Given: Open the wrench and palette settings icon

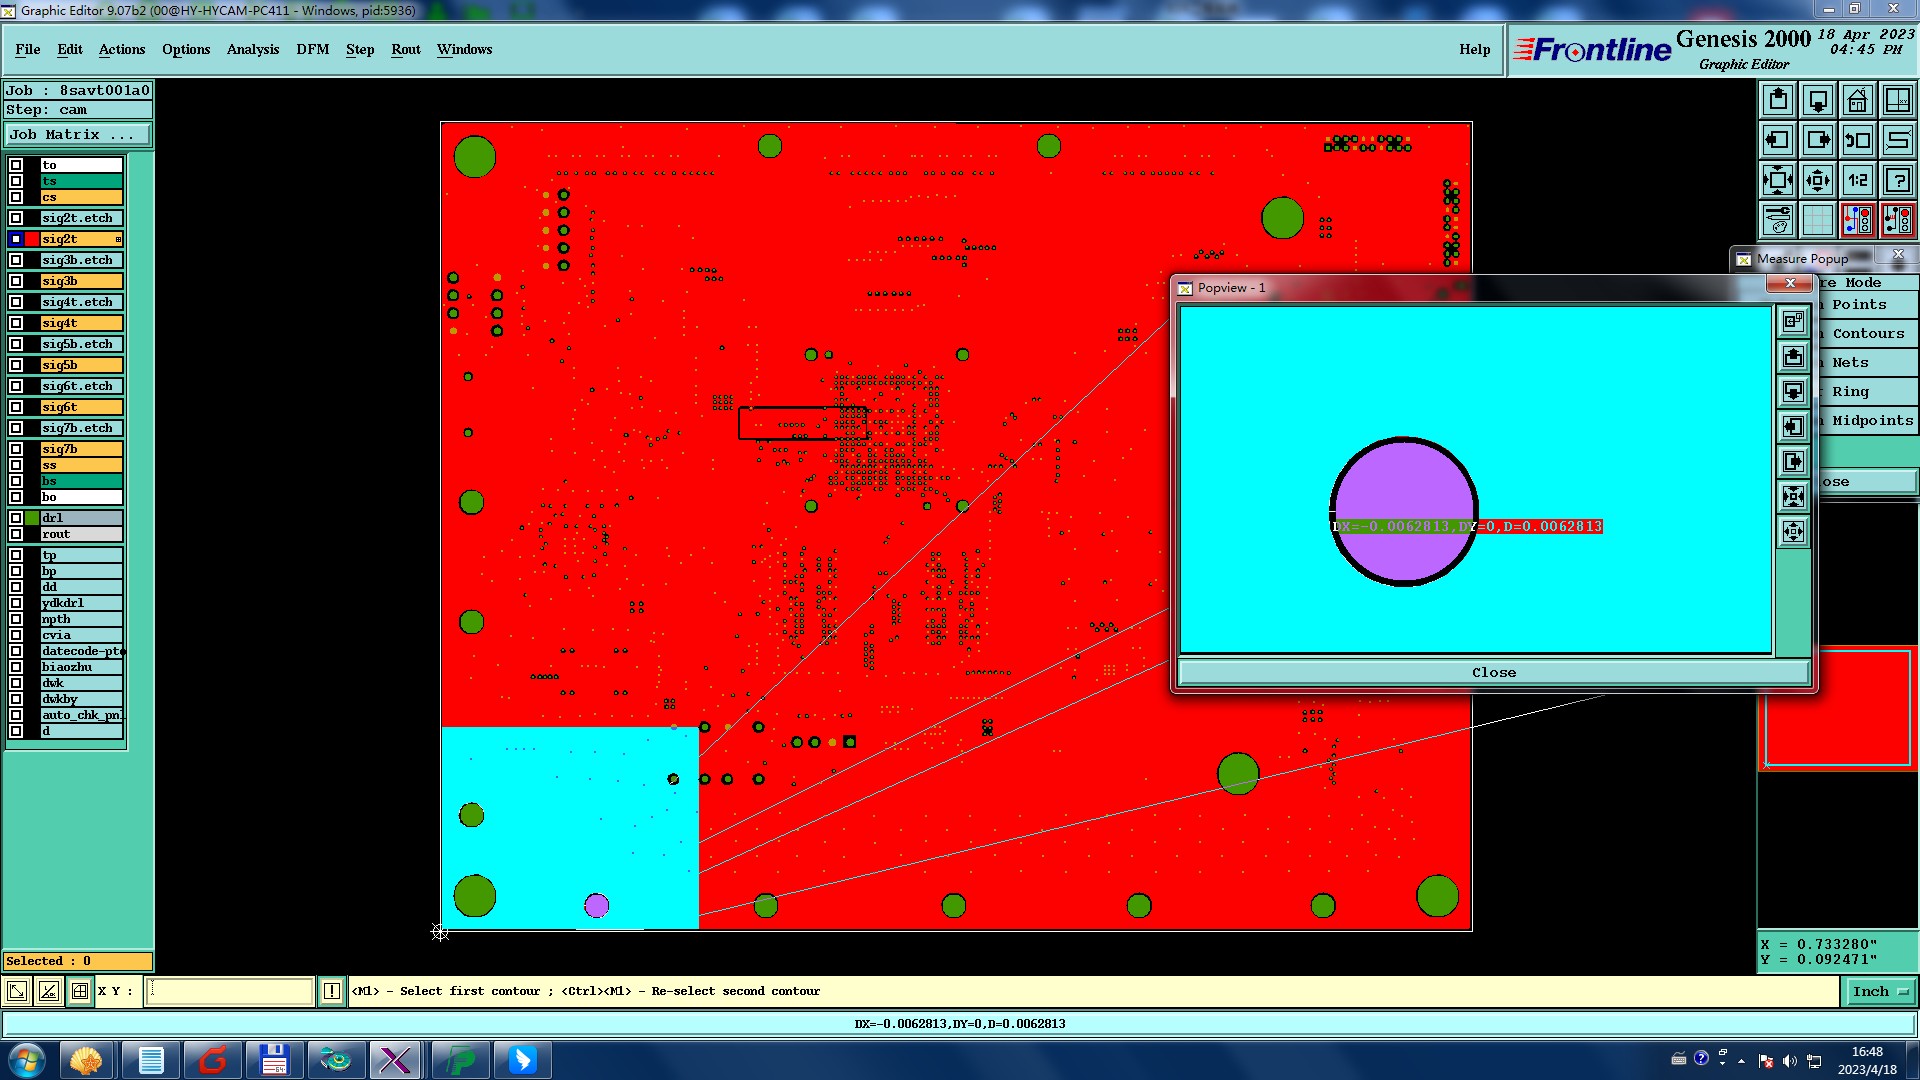Looking at the screenshot, I should (x=1778, y=220).
